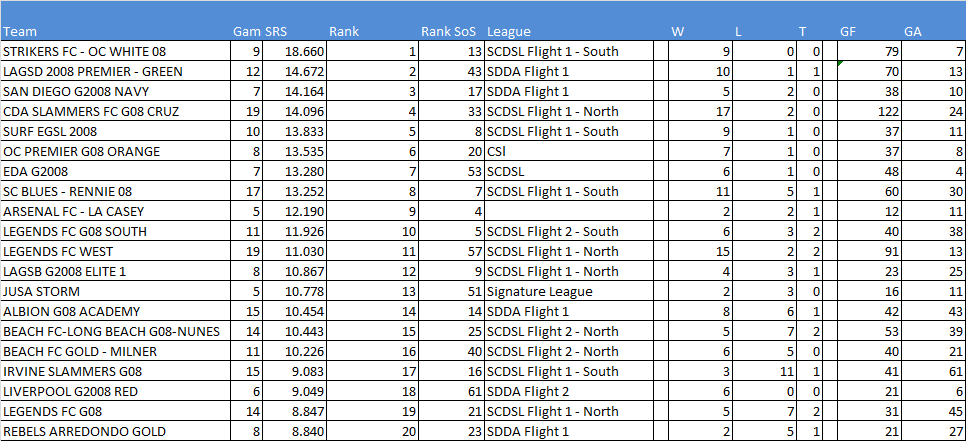Click the REBELS ARREDONDO GOLD cell
This screenshot has width=966, height=441.
click(x=115, y=432)
